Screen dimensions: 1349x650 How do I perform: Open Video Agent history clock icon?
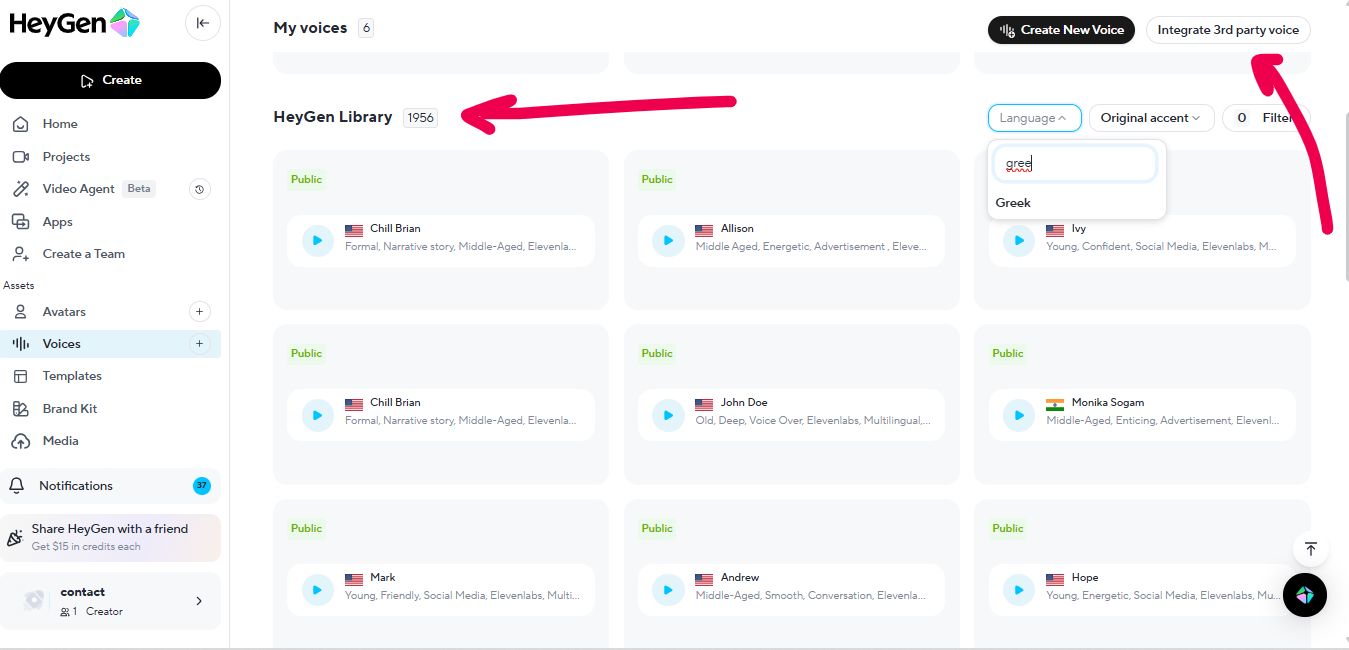pos(200,189)
